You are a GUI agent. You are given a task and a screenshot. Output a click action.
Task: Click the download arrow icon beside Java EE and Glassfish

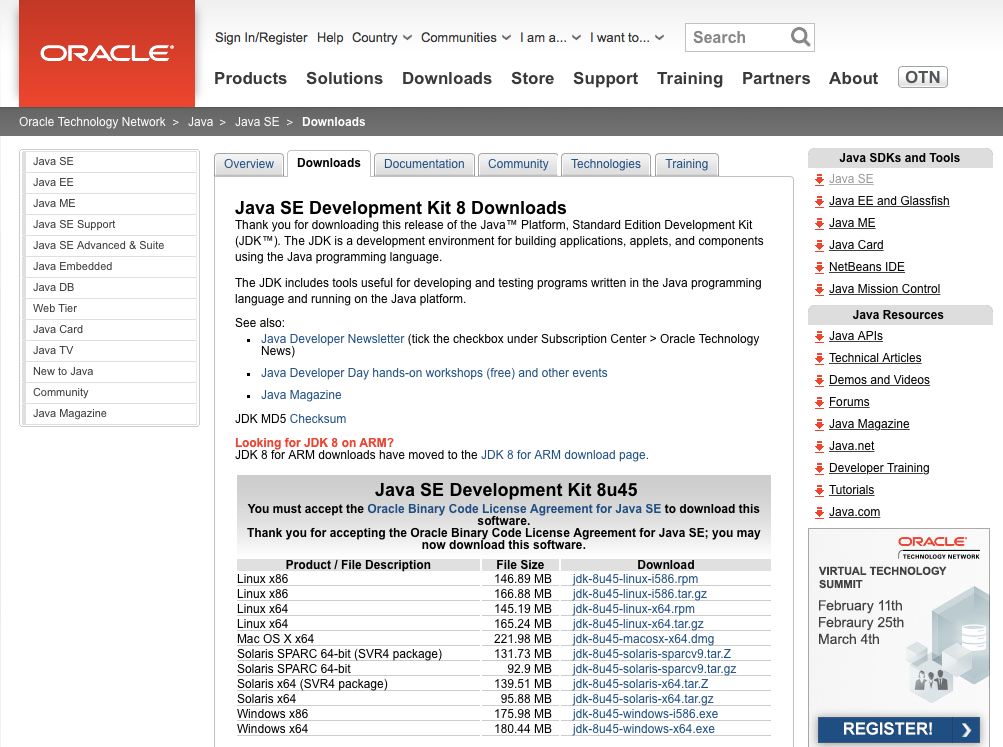coord(819,201)
